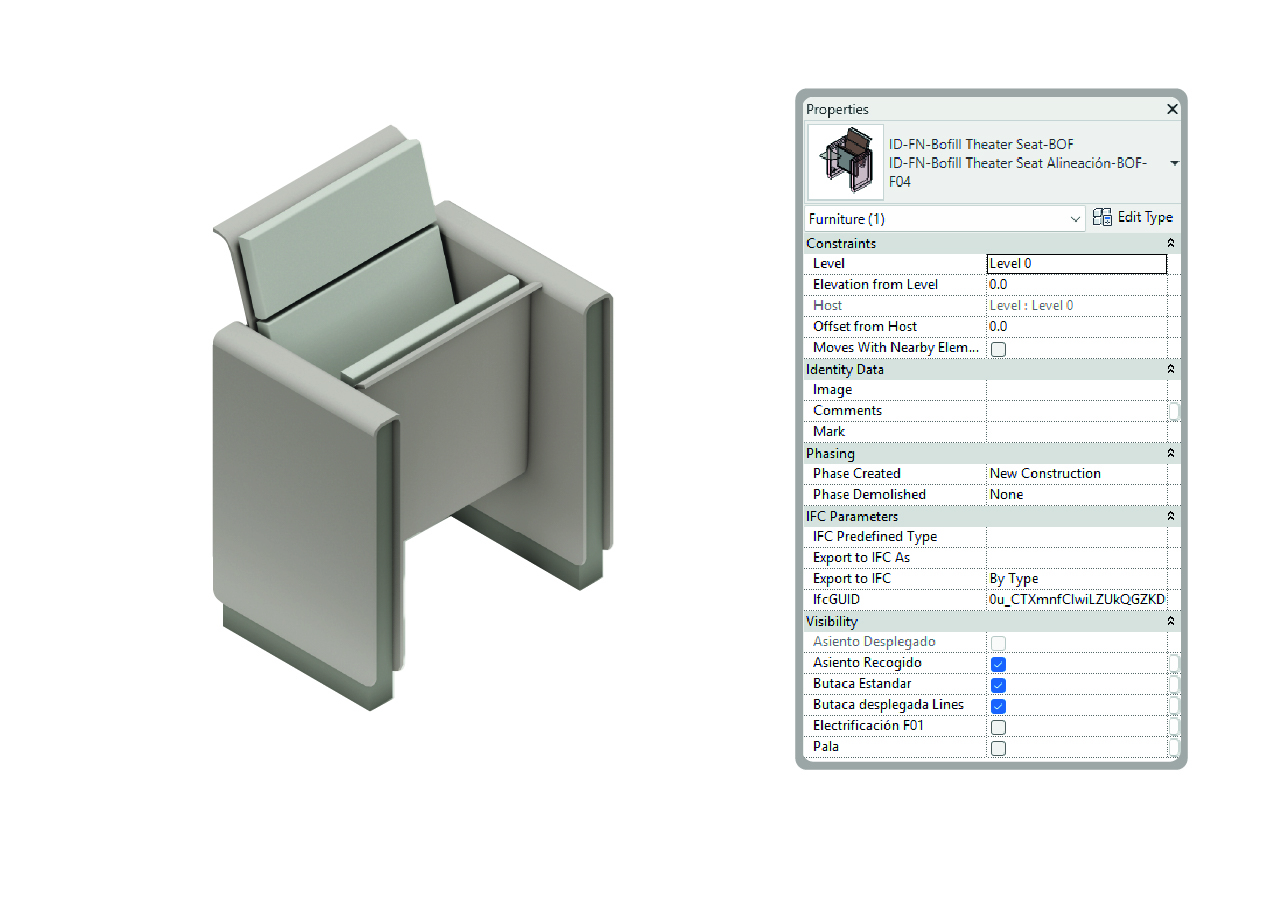Click the Level value field
This screenshot has height=914, width=1264.
tap(1076, 264)
